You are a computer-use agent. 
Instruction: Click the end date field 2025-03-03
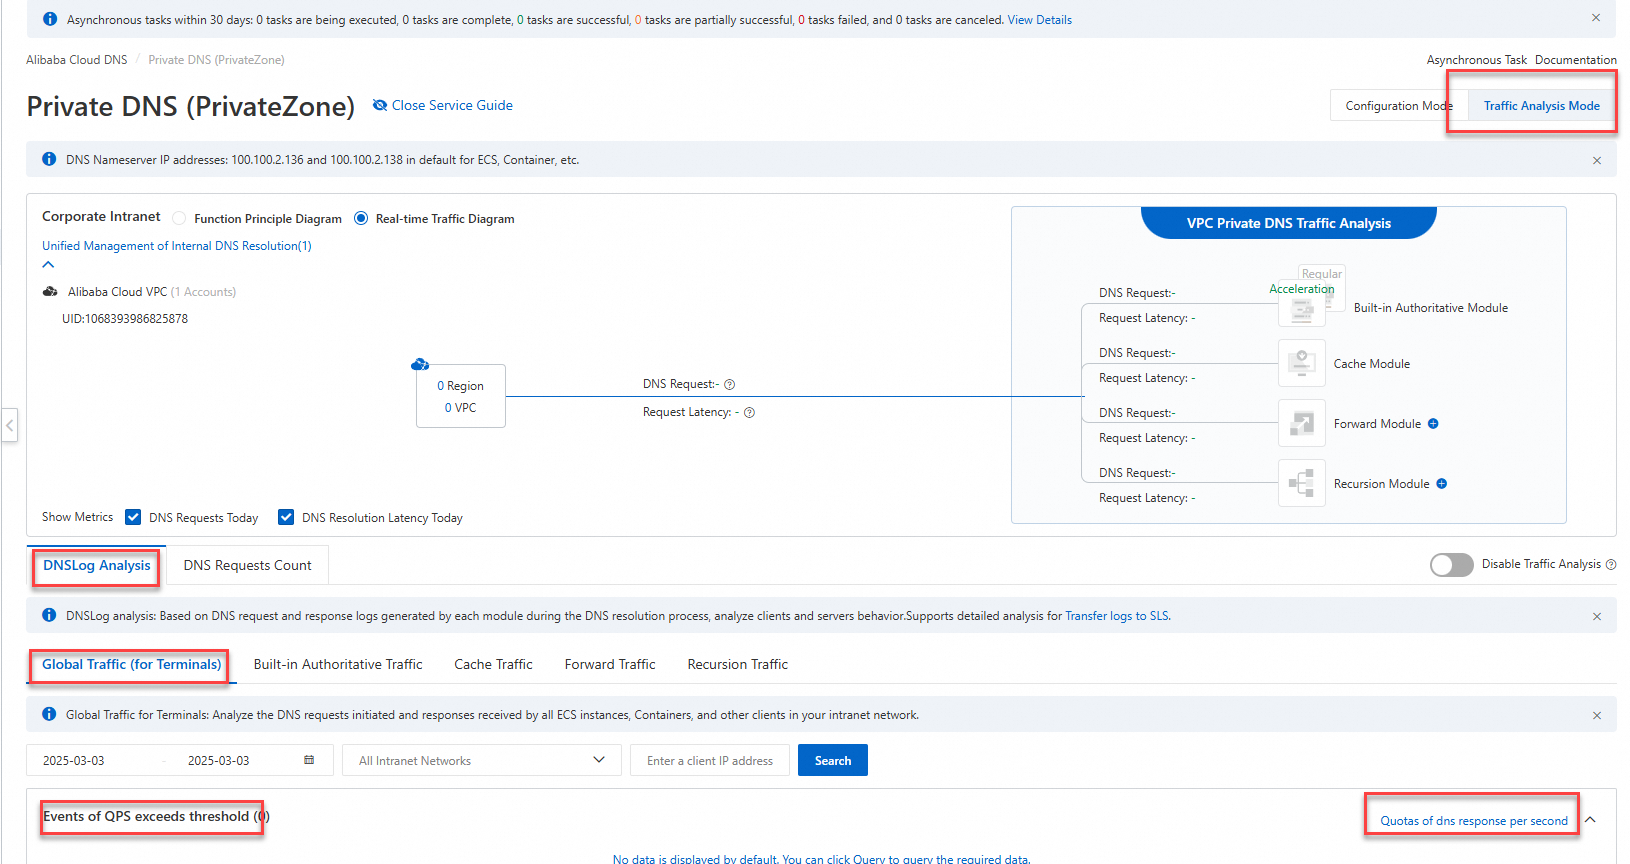click(219, 761)
